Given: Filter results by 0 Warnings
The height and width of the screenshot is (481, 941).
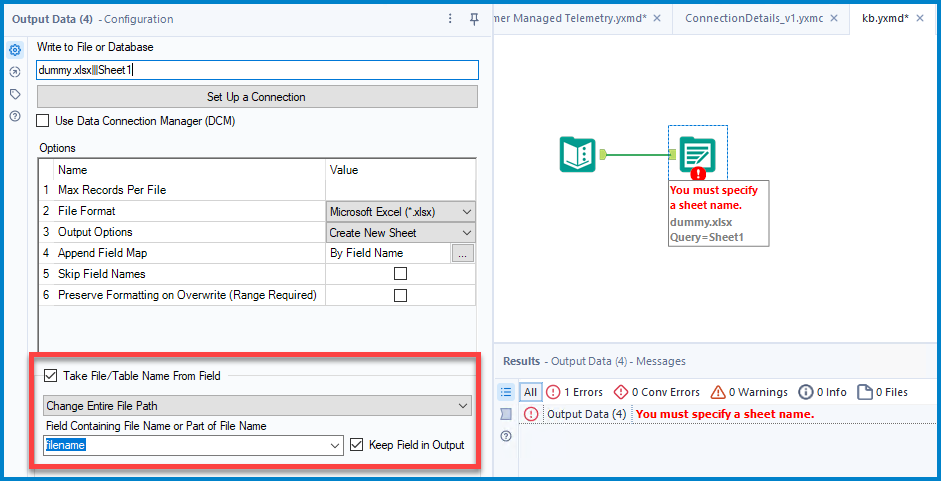Looking at the screenshot, I should click(749, 392).
